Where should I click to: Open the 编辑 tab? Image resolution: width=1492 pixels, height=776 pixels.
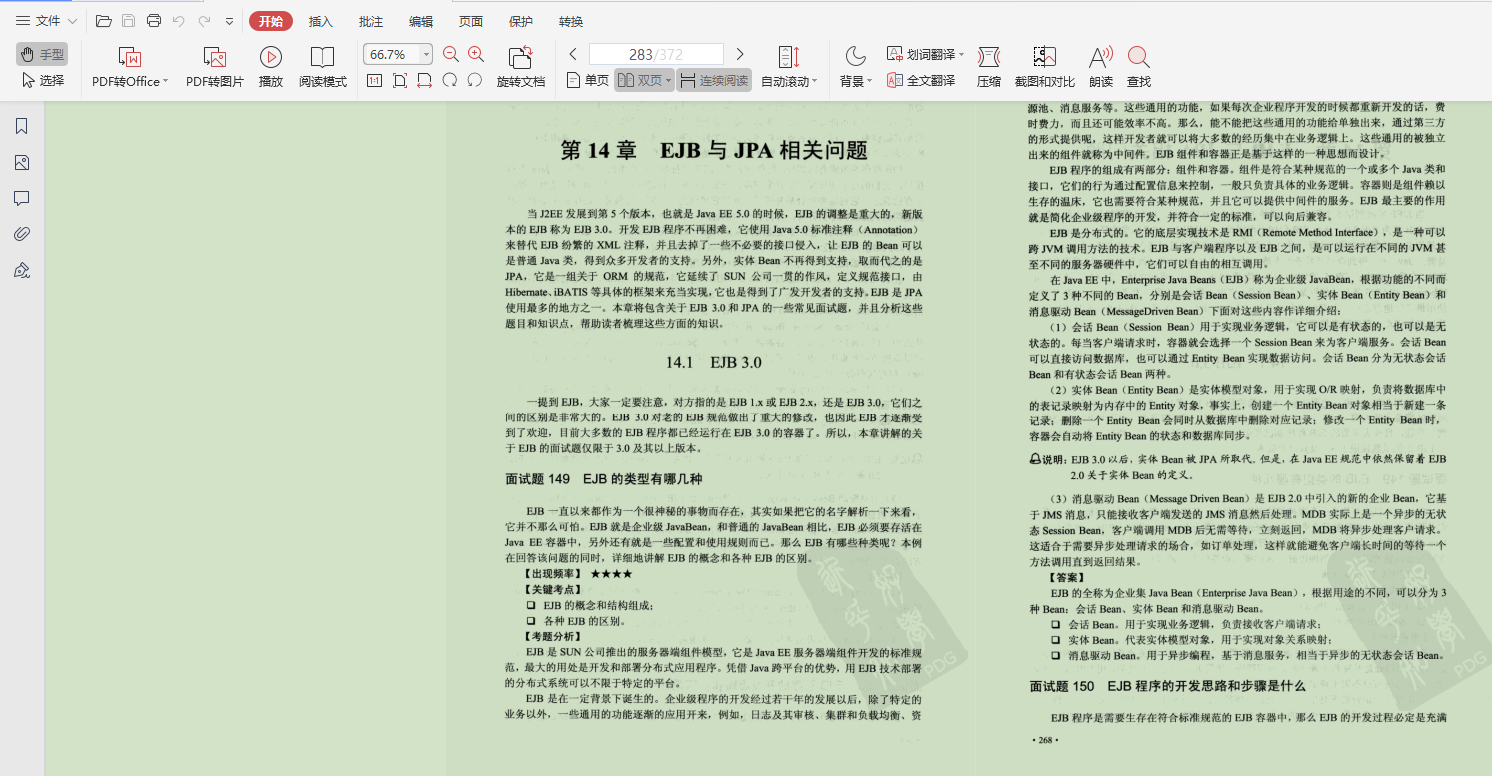[421, 21]
